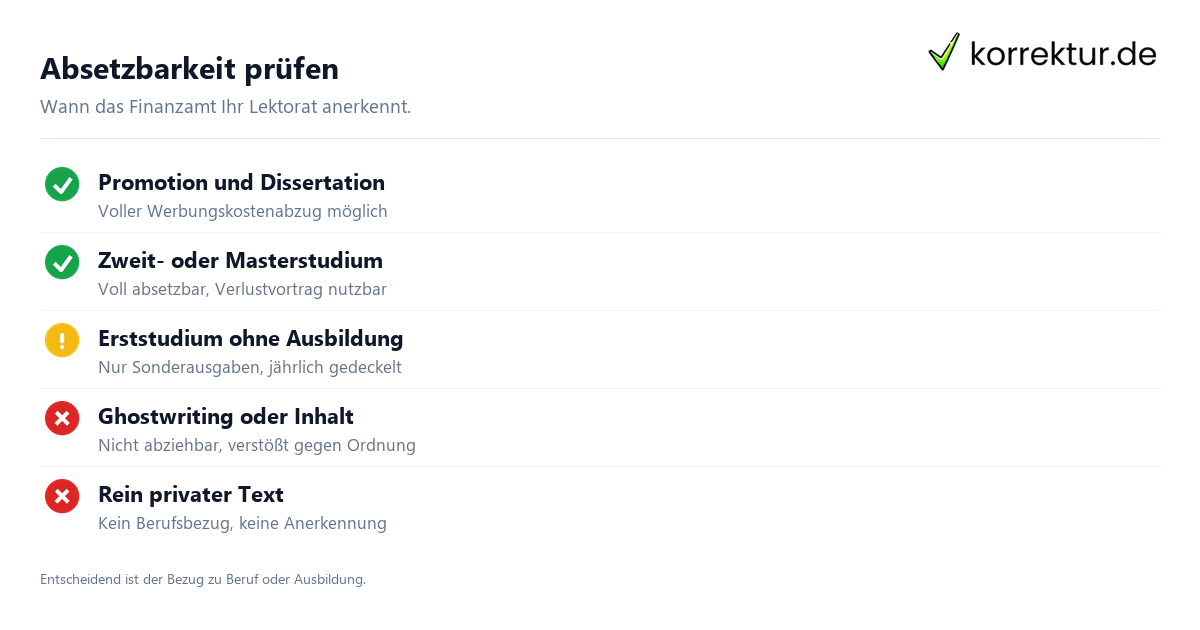Image resolution: width=1200 pixels, height=630 pixels.
Task: Click the green checkmark beside Promotion und Dissertation
Action: (x=62, y=184)
